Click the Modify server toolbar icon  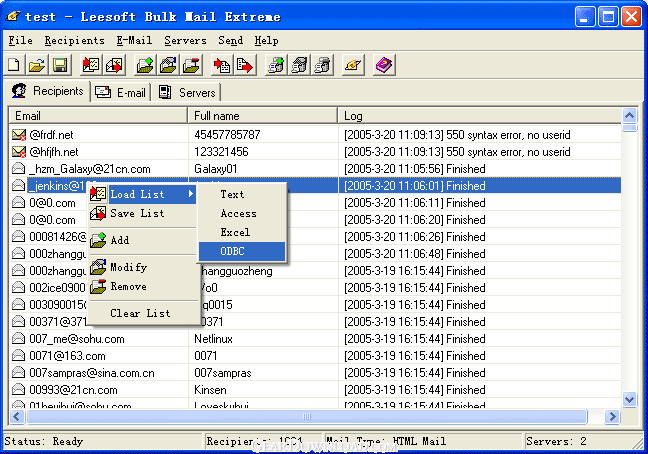pos(300,65)
